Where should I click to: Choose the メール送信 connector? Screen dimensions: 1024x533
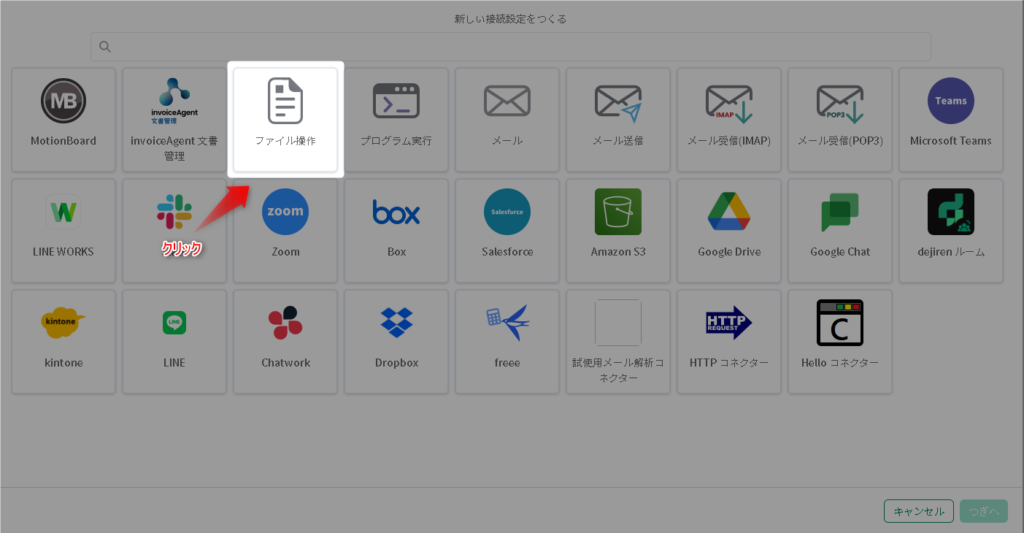[x=618, y=120]
